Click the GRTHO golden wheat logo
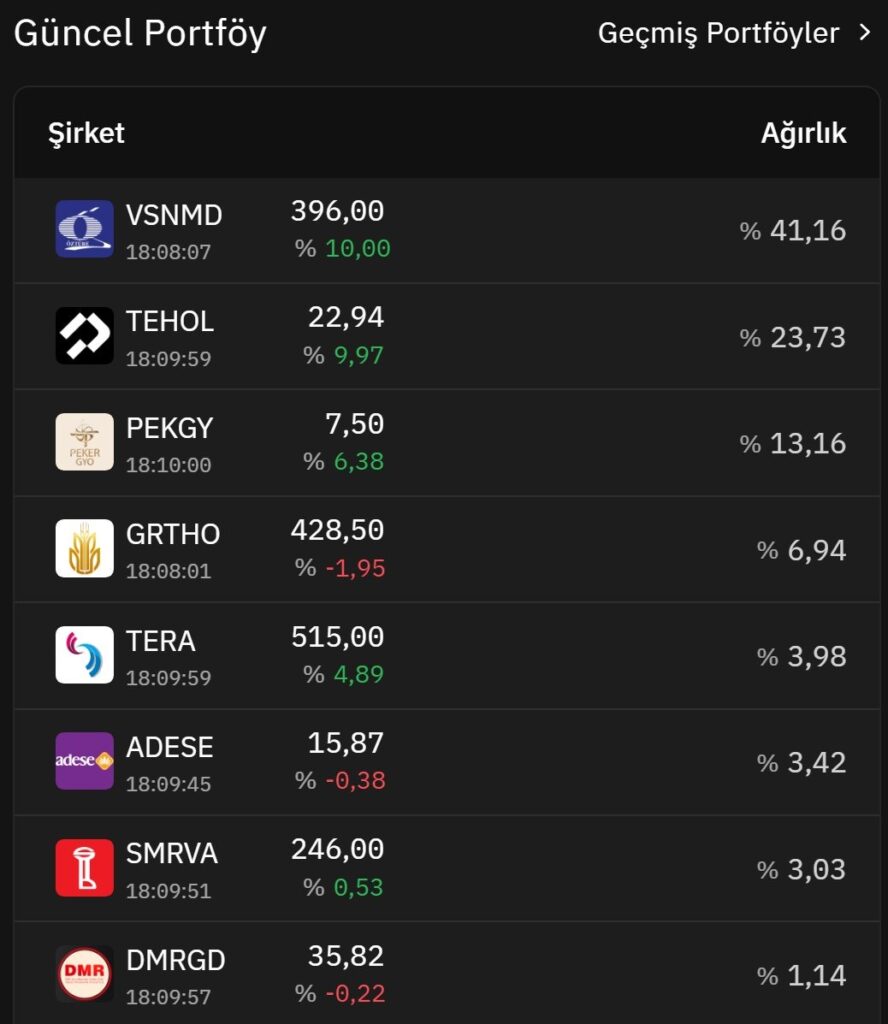Viewport: 888px width, 1024px height. (84, 548)
